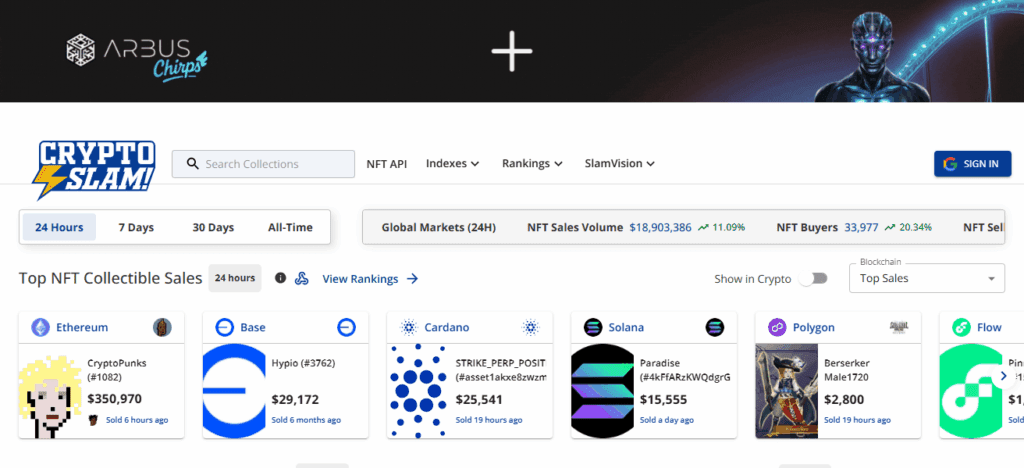The width and height of the screenshot is (1024, 468).
Task: Click the Cardano collection icon at card right
Action: coord(530,328)
